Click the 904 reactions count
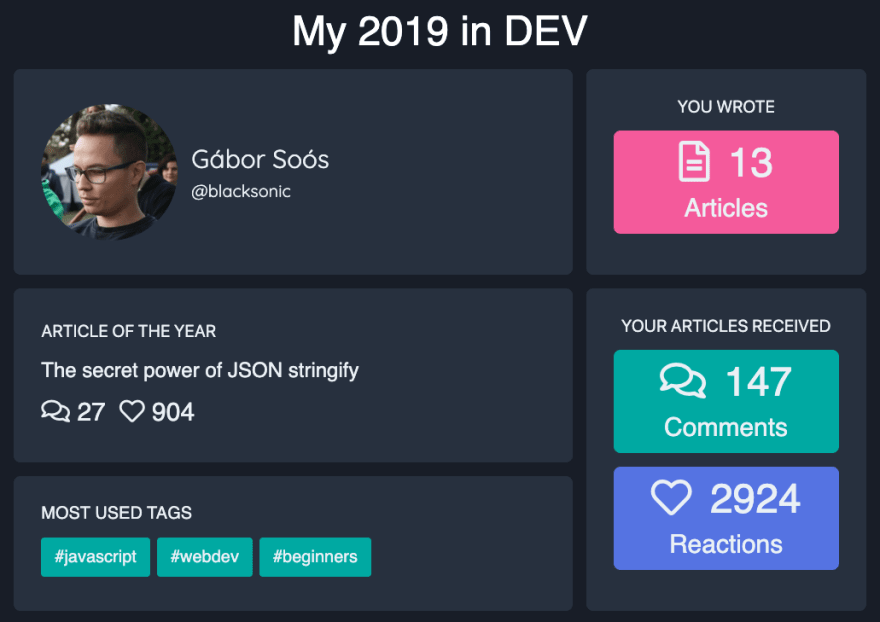Viewport: 880px width, 622px height. coord(173,412)
